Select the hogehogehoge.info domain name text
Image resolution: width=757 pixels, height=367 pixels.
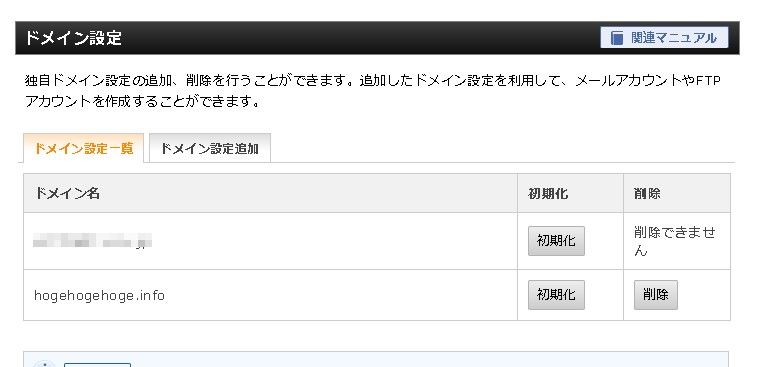pos(99,295)
